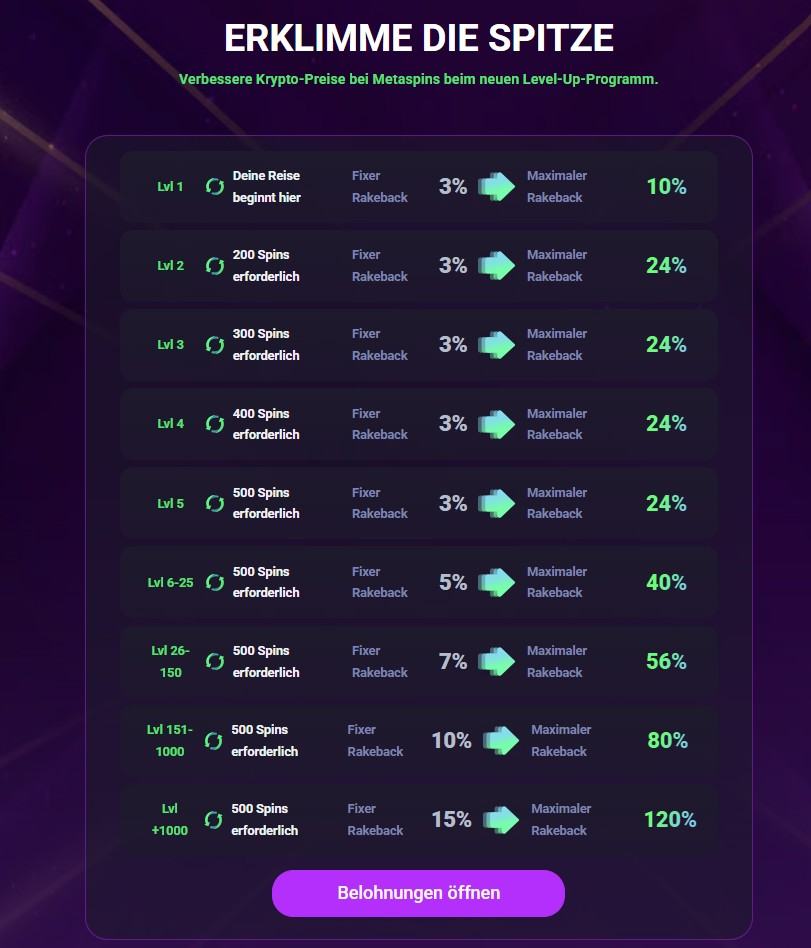The image size is (811, 948).
Task: Click the arrow icon in Lvl +1000 row
Action: (x=500, y=820)
